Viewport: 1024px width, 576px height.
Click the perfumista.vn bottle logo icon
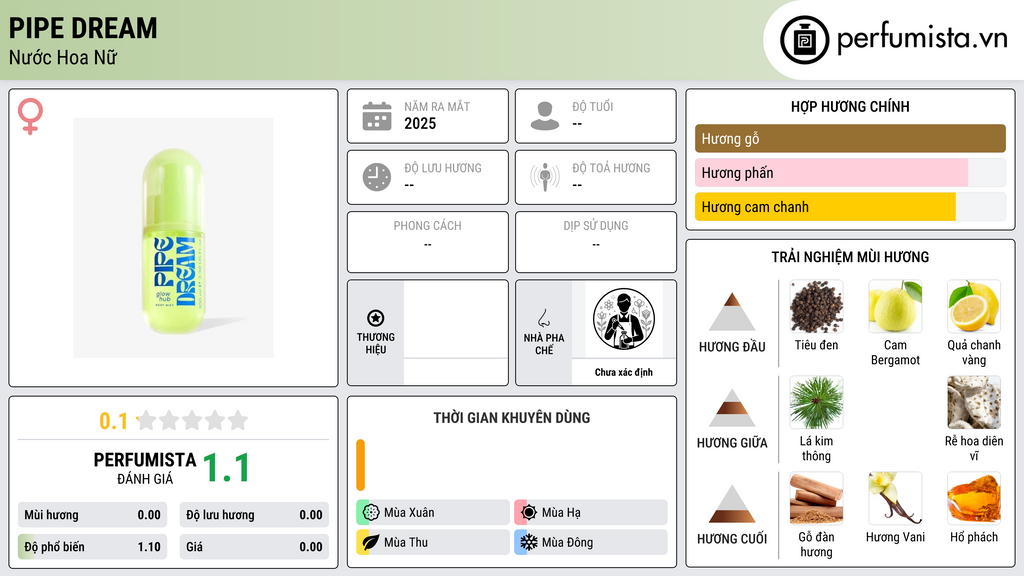[x=804, y=40]
